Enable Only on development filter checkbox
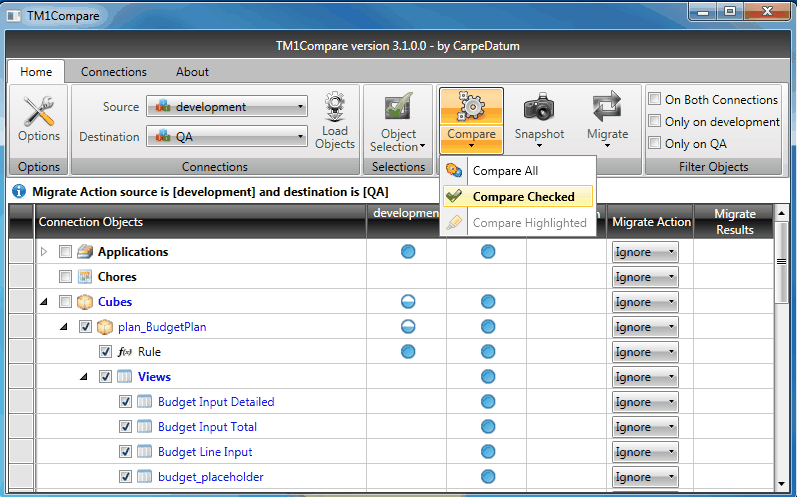This screenshot has height=497, width=797. click(655, 121)
